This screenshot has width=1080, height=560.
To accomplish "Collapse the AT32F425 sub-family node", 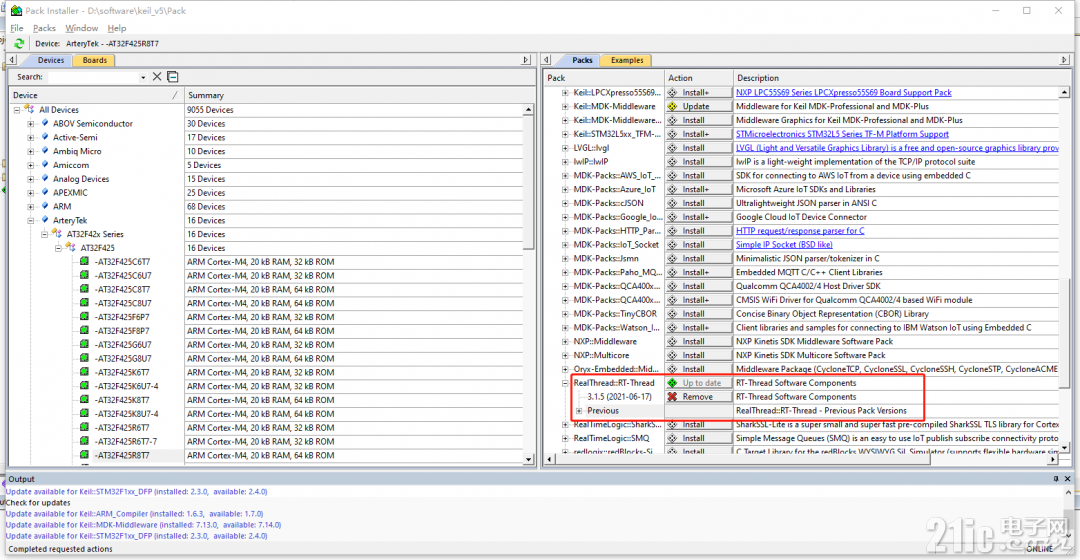I will point(59,248).
